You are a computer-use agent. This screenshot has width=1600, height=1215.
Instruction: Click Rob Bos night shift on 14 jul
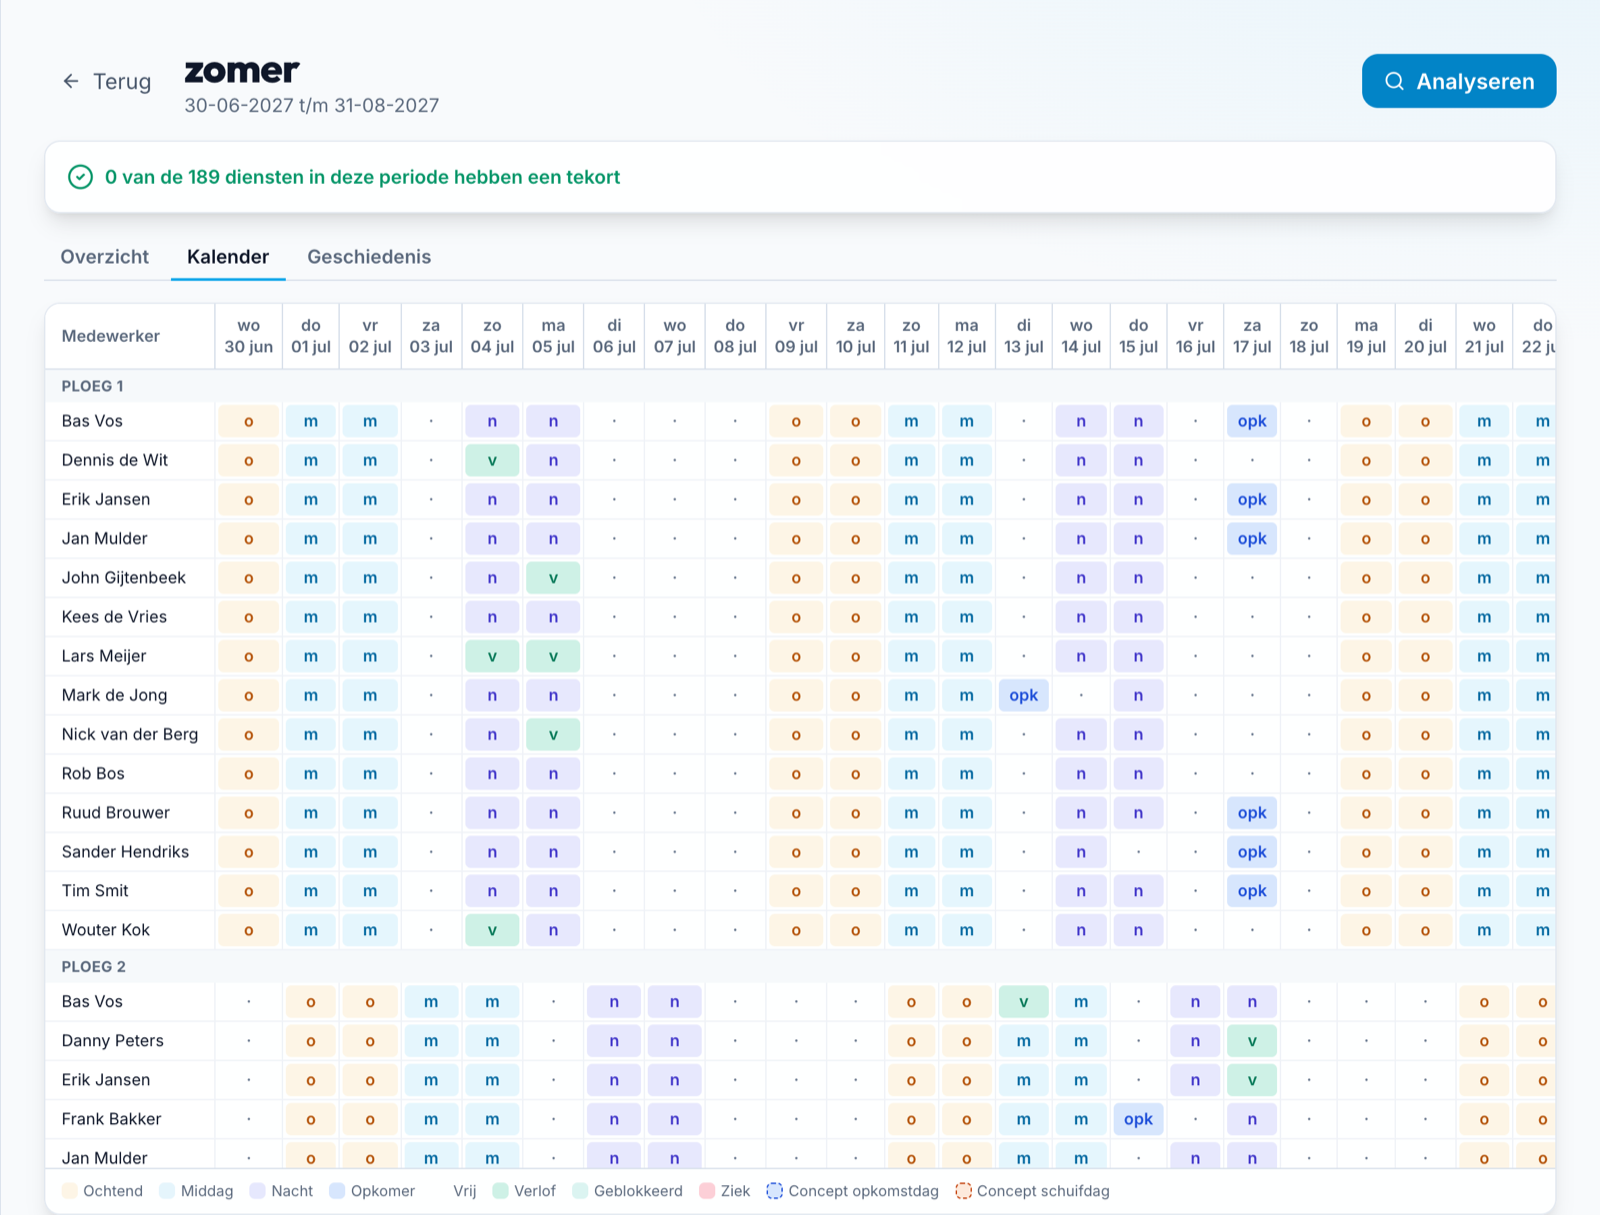coord(1081,774)
